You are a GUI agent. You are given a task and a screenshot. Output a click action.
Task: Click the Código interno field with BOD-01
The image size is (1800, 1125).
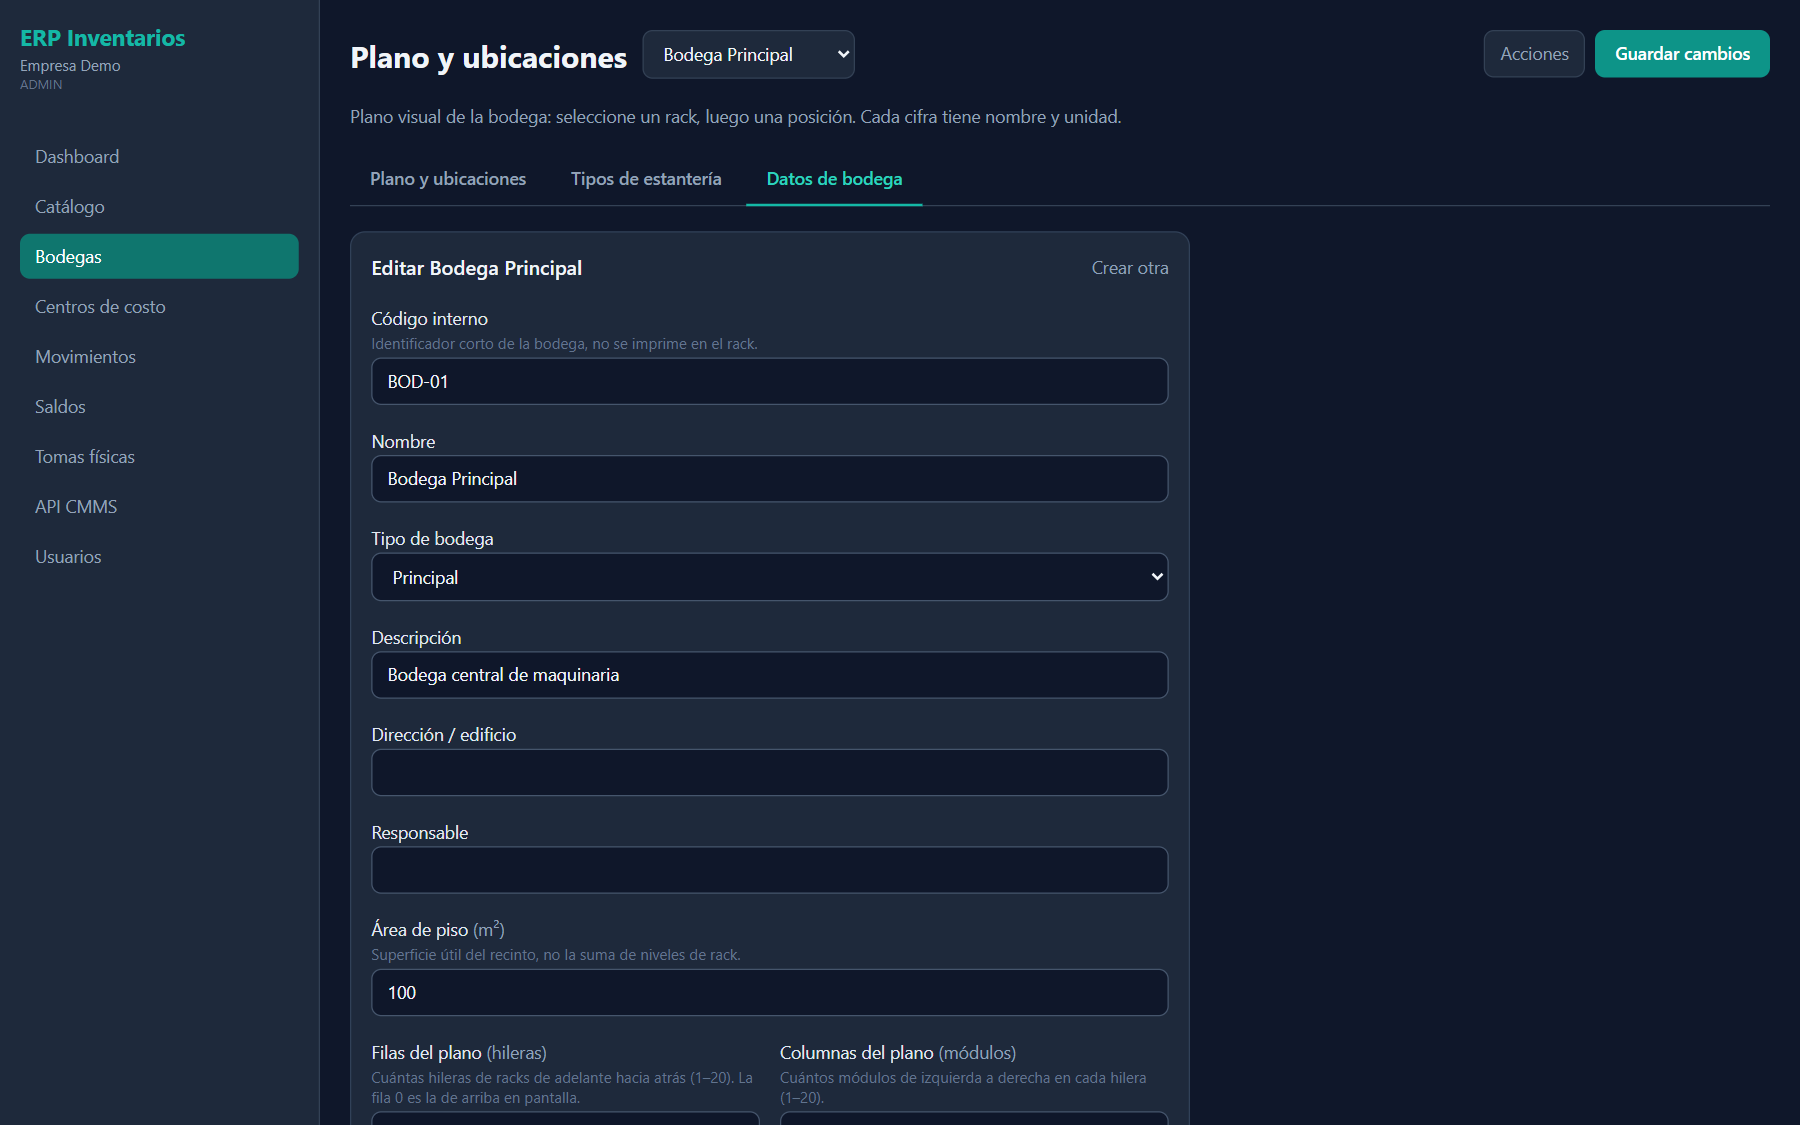point(769,382)
